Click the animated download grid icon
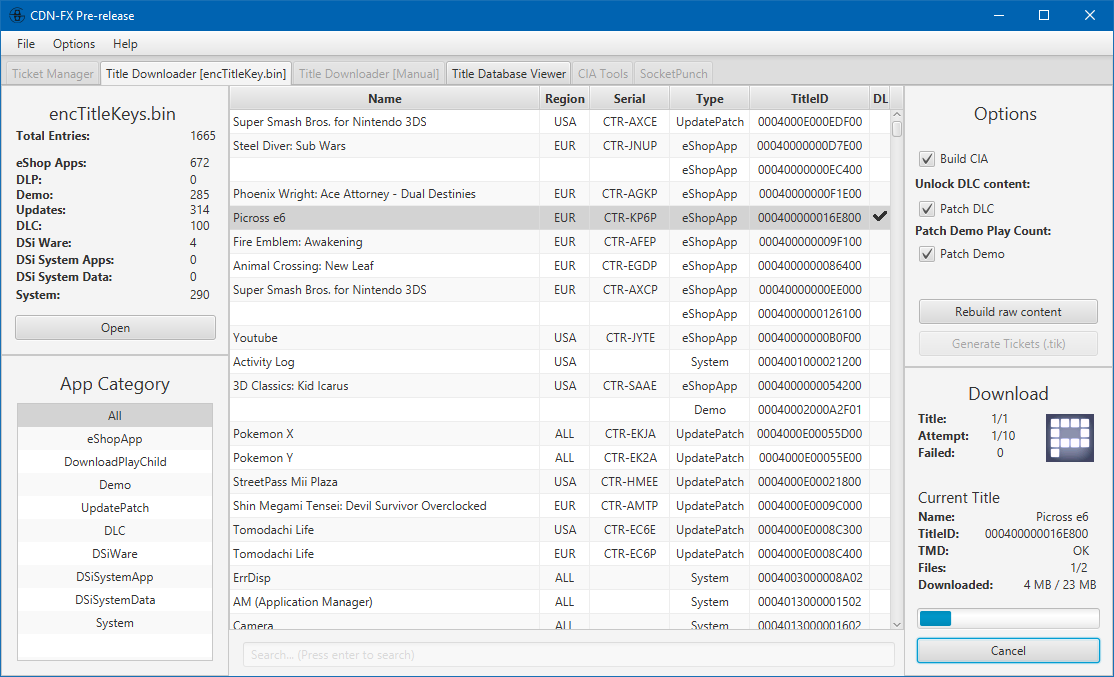This screenshot has height=677, width=1114. (1070, 438)
